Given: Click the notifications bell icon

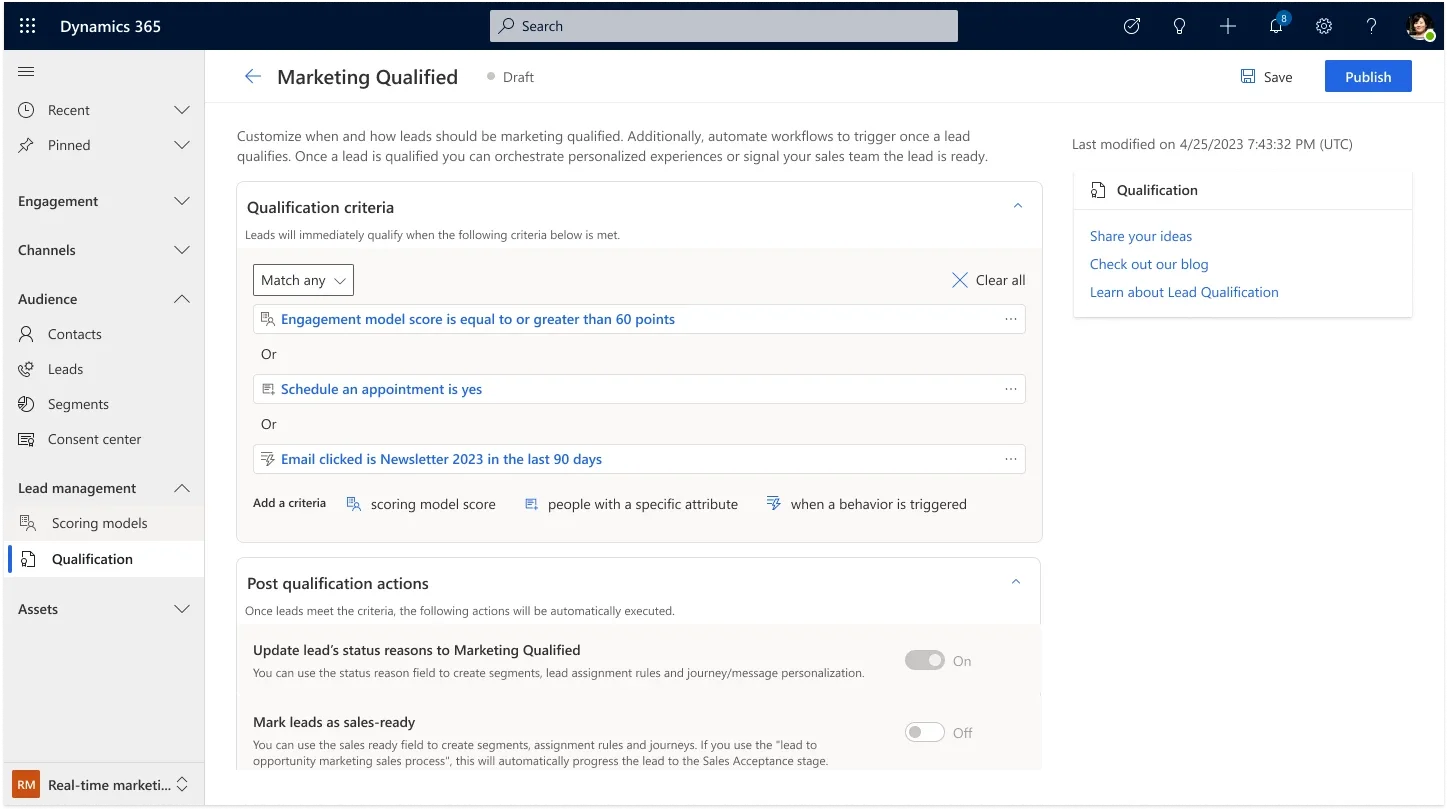Looking at the screenshot, I should pyautogui.click(x=1276, y=26).
